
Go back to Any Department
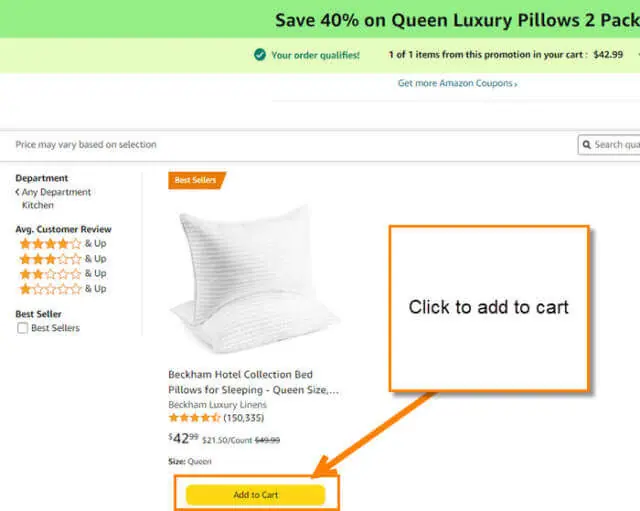(x=53, y=192)
